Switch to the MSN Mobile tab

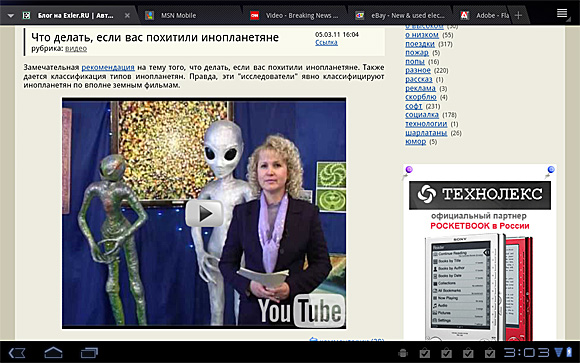pos(178,16)
